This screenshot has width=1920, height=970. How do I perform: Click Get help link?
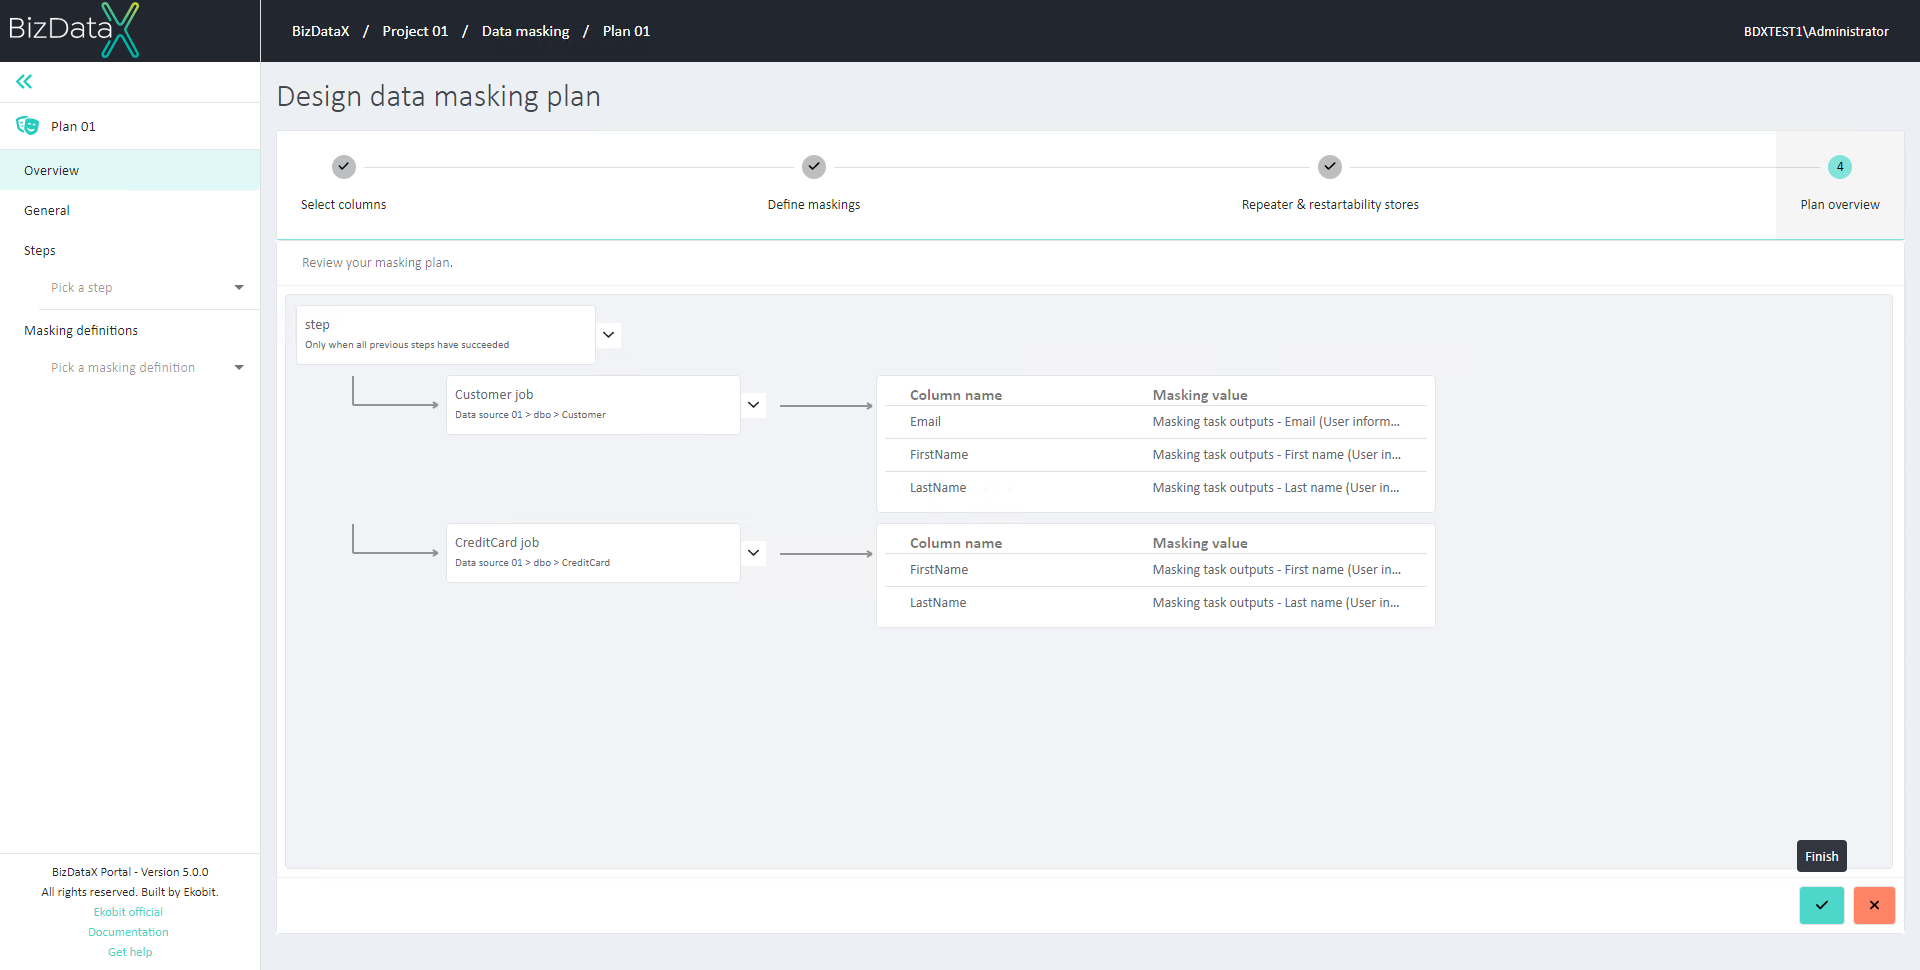[130, 952]
